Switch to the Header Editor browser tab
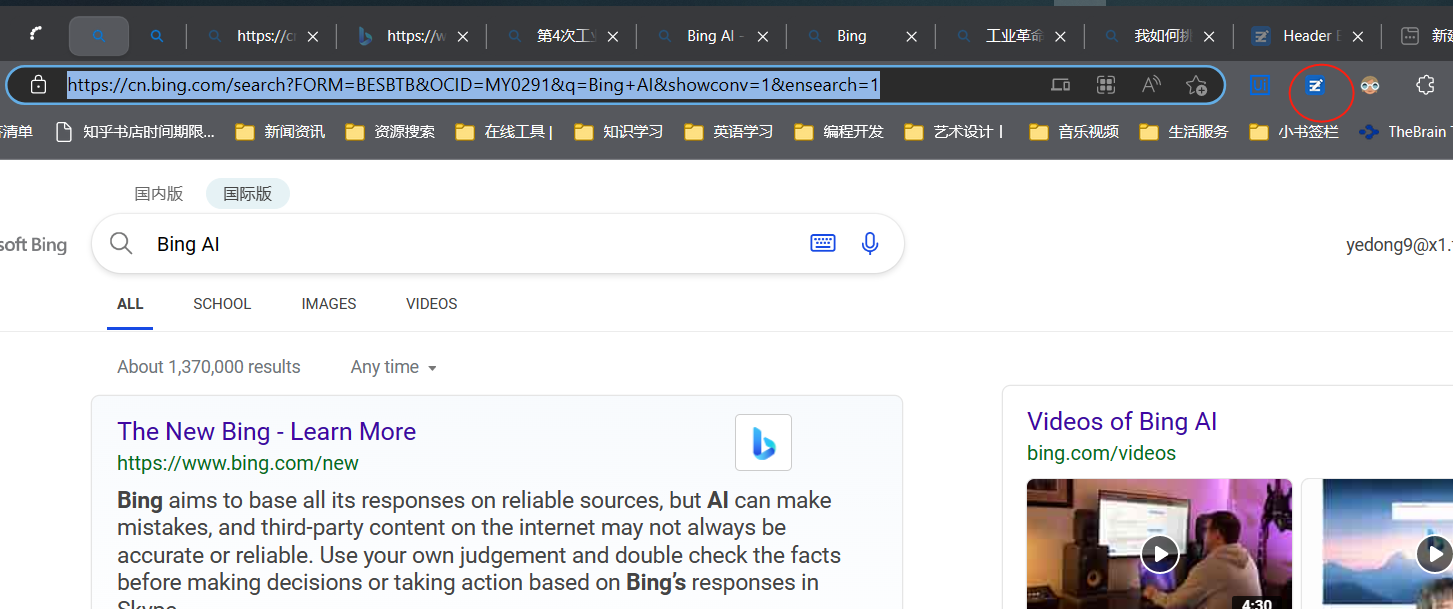 pyautogui.click(x=1309, y=36)
